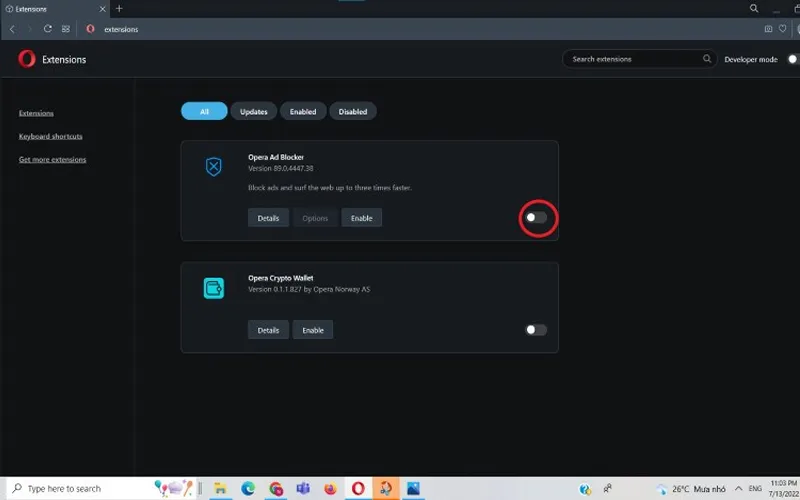Image resolution: width=800 pixels, height=500 pixels.
Task: Click the Opera icon in the taskbar
Action: [x=358, y=489]
